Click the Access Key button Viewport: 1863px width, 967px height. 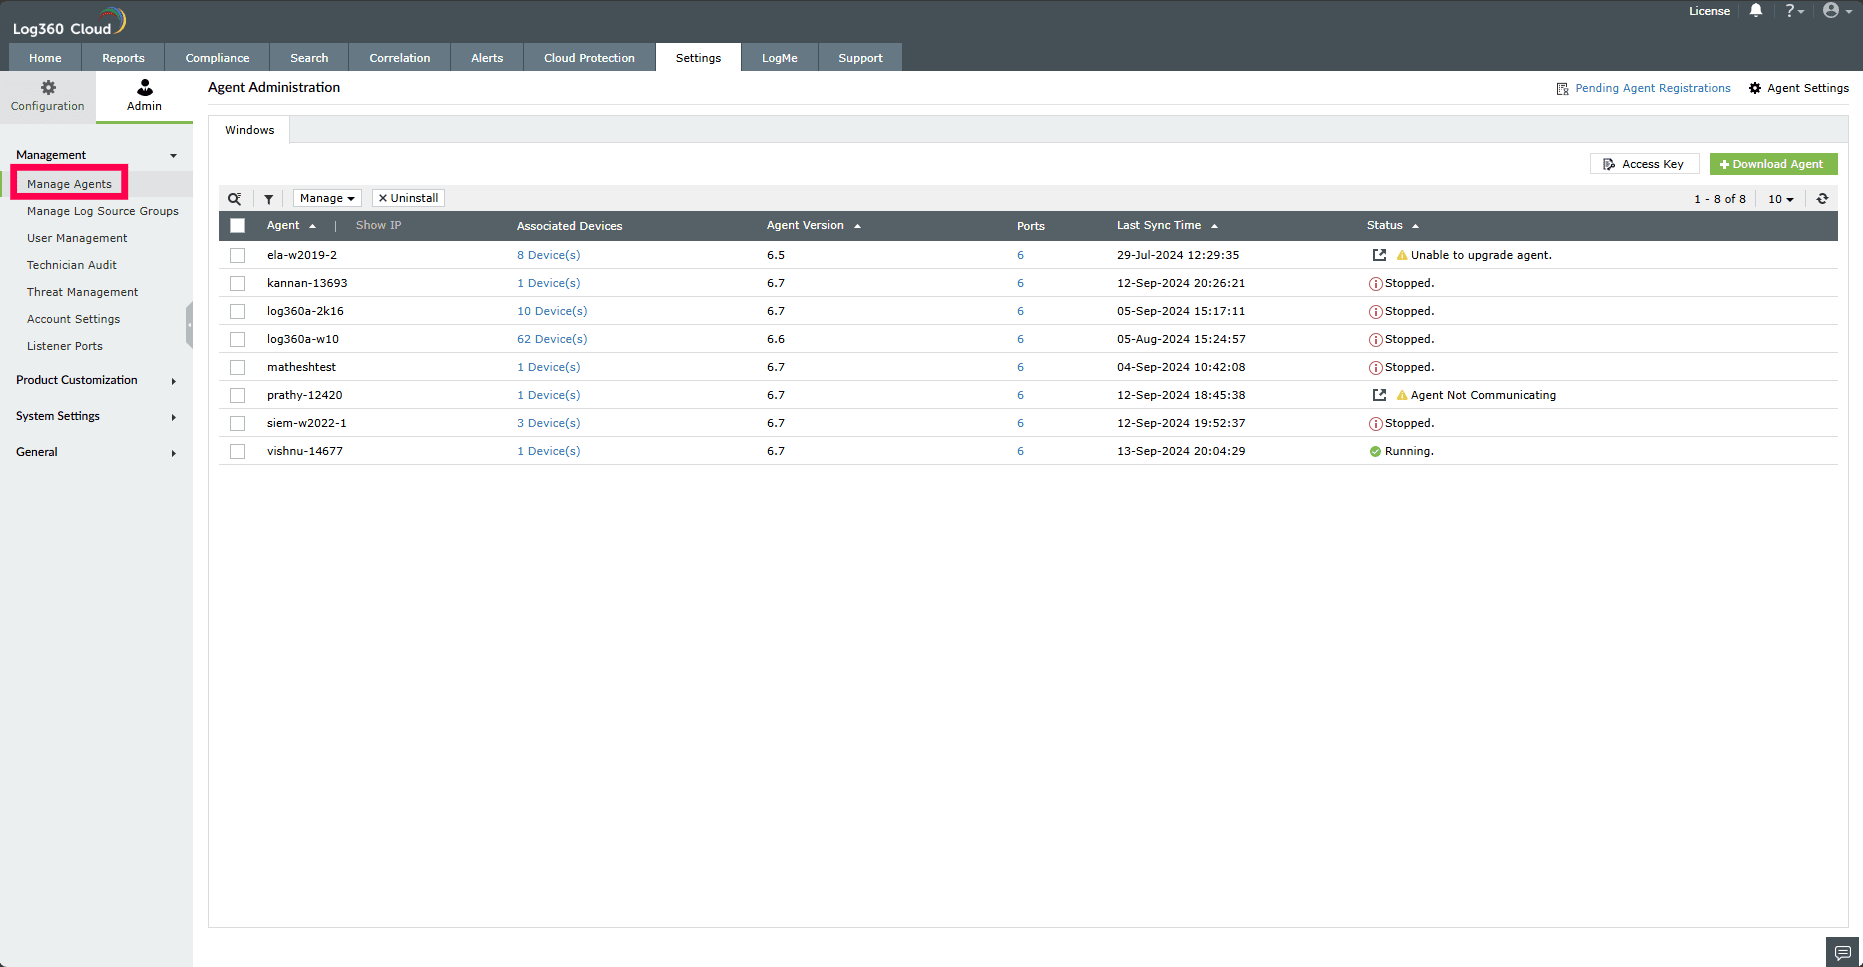[x=1644, y=164]
